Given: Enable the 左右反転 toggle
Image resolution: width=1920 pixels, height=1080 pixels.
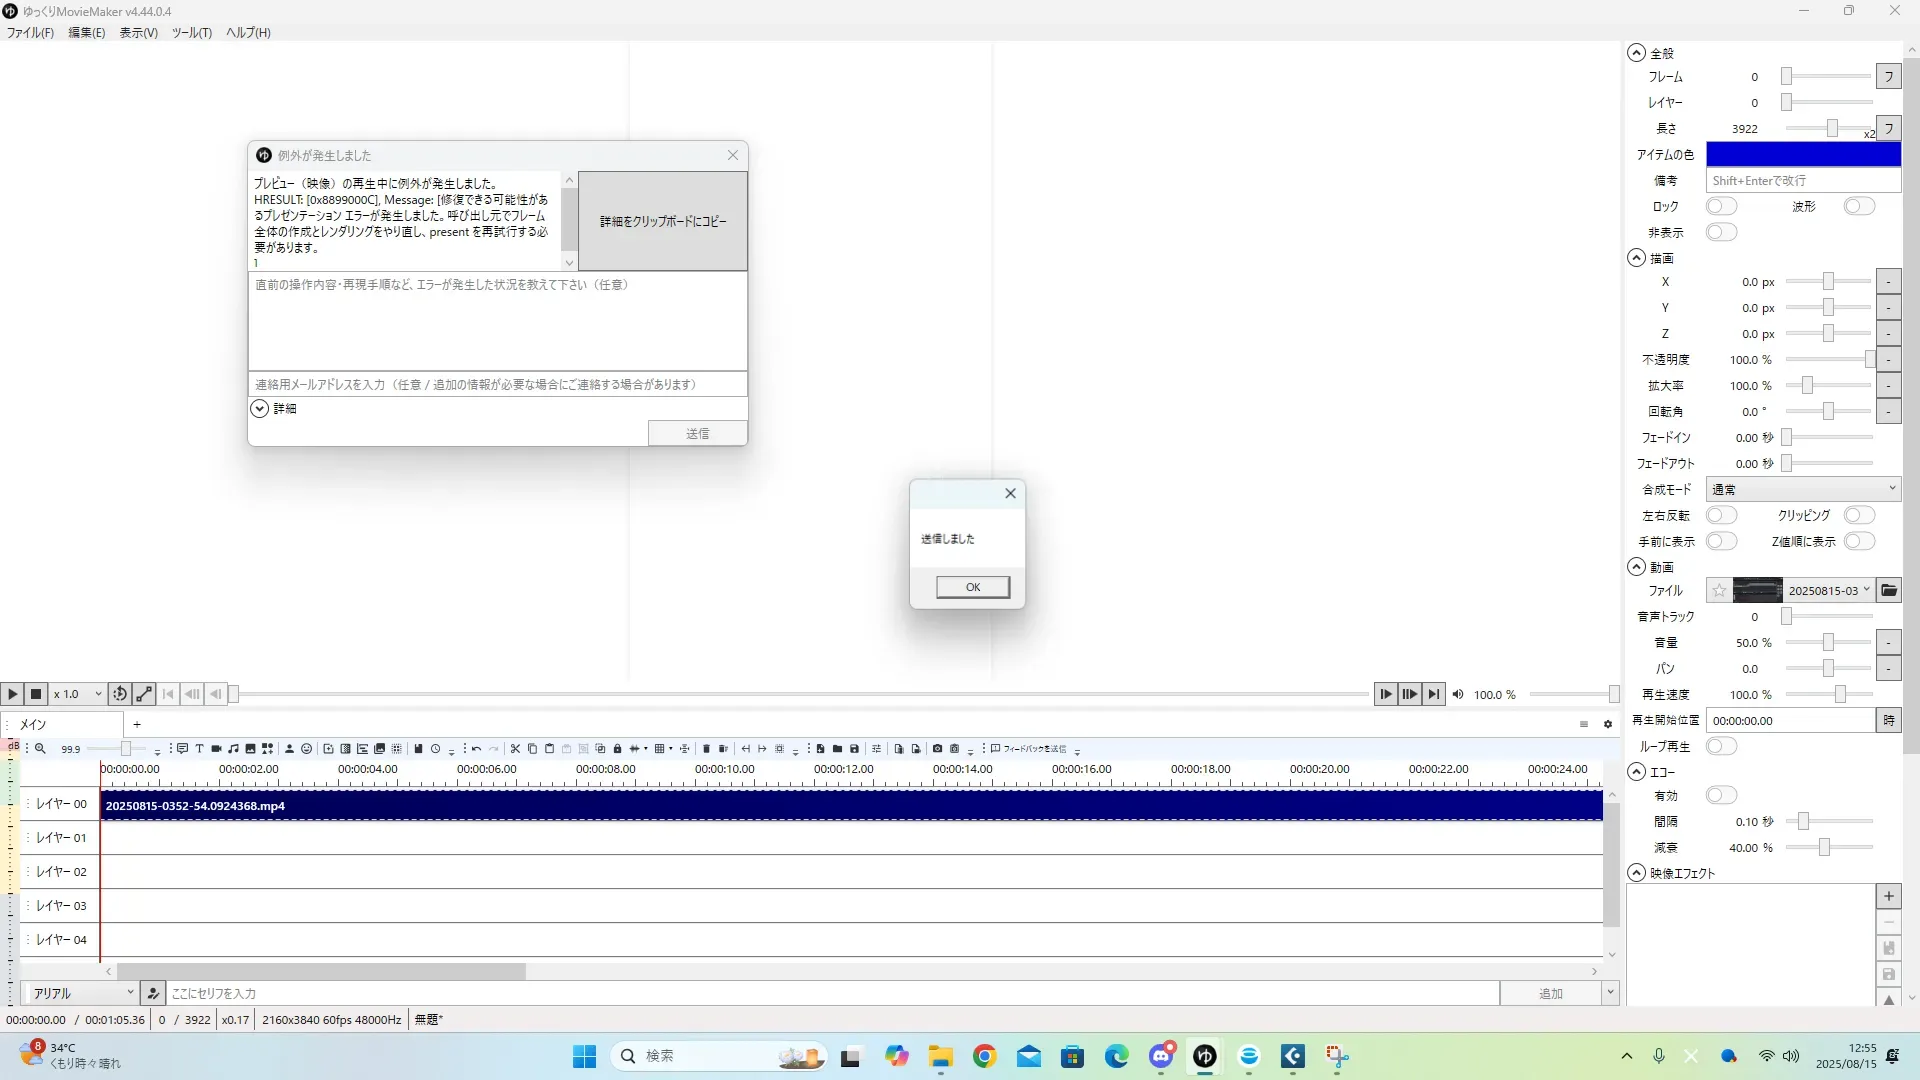Looking at the screenshot, I should click(x=1721, y=515).
